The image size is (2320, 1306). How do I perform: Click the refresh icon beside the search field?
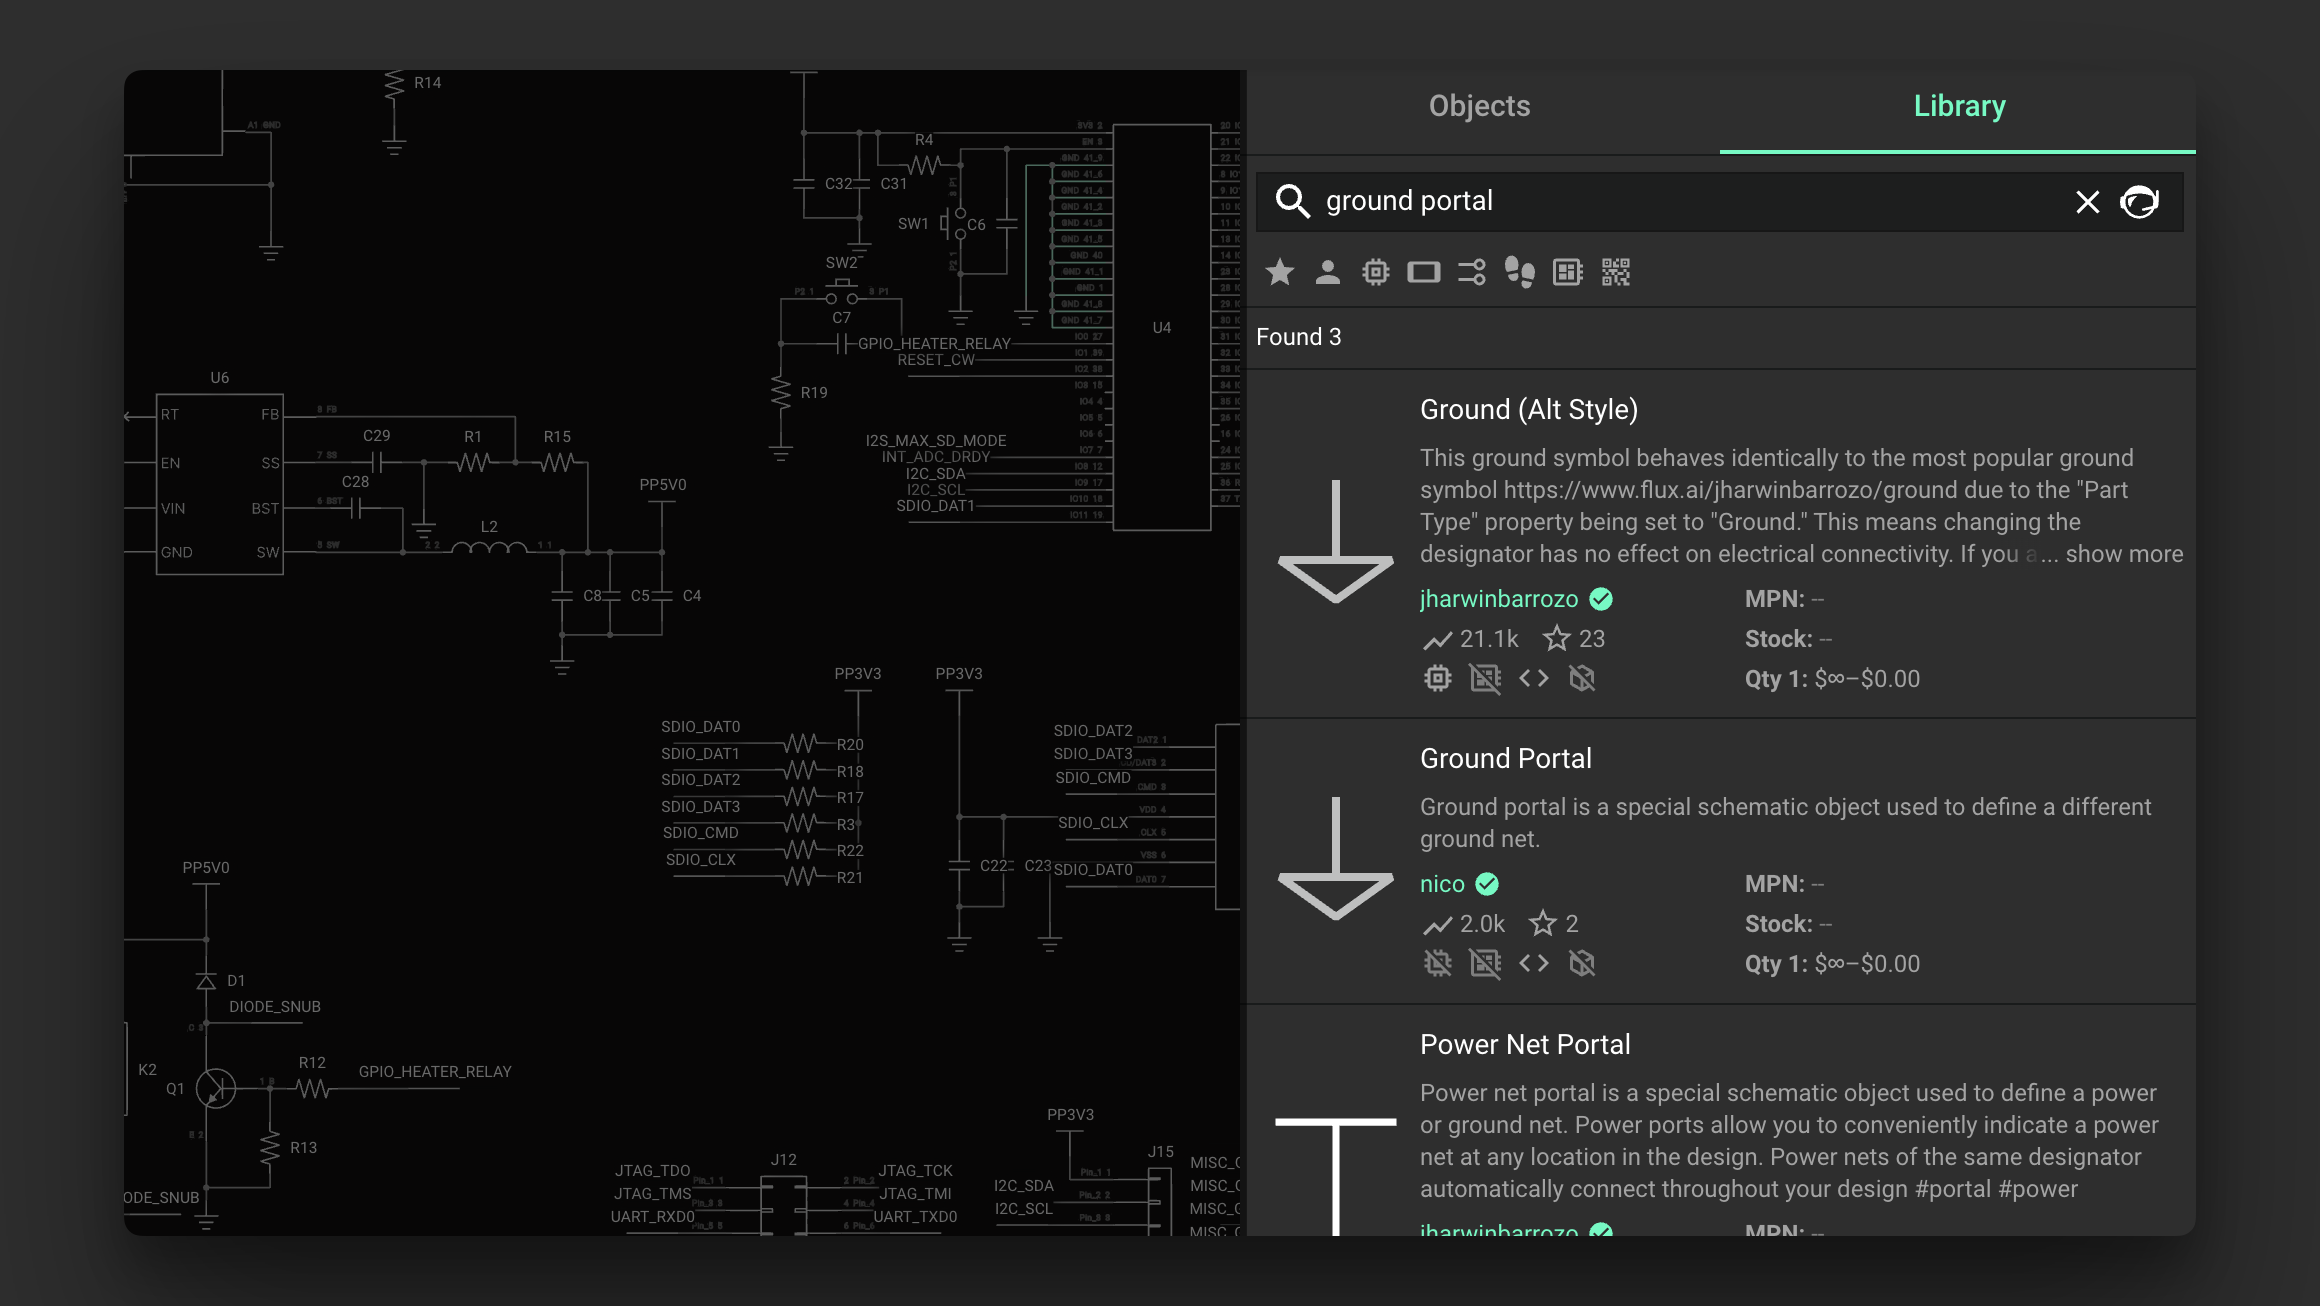[2140, 202]
